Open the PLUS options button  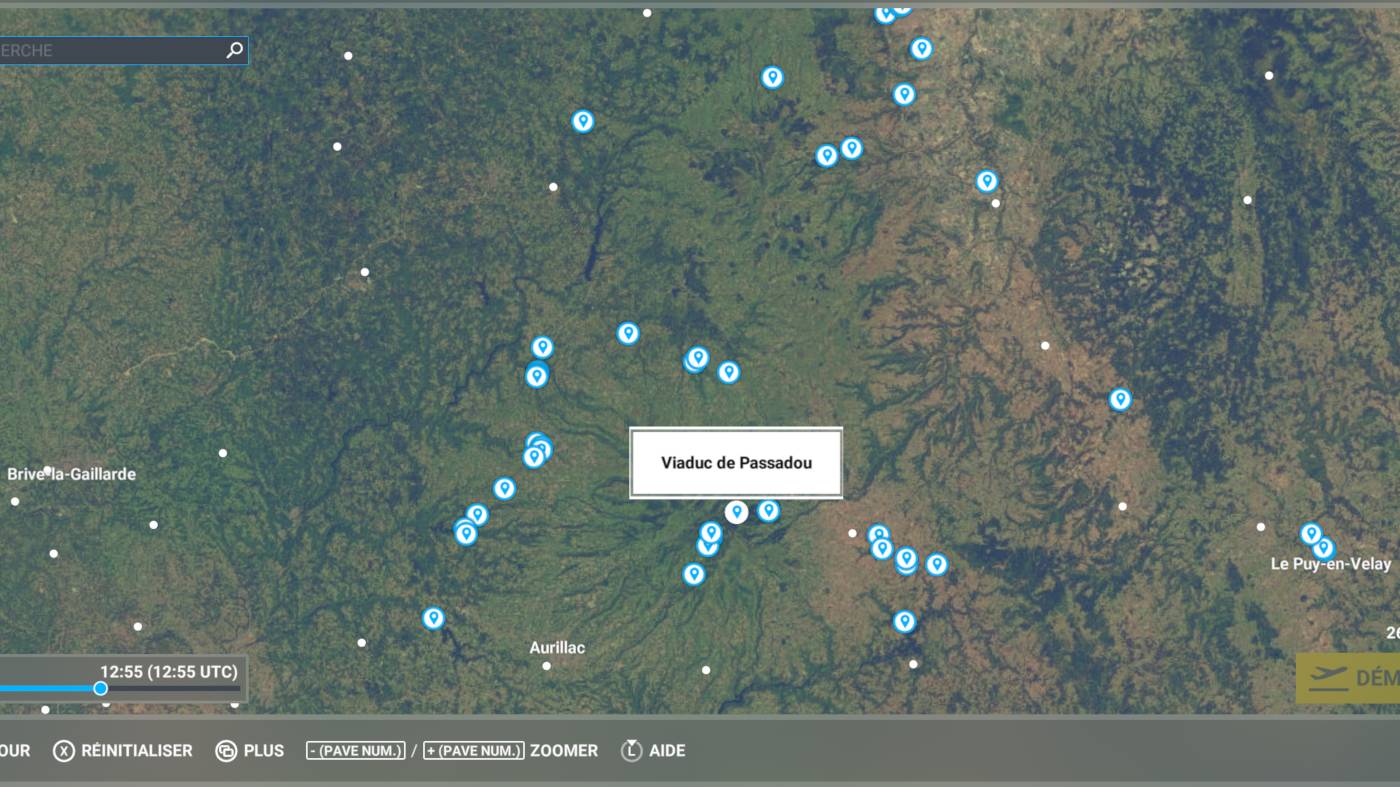250,750
